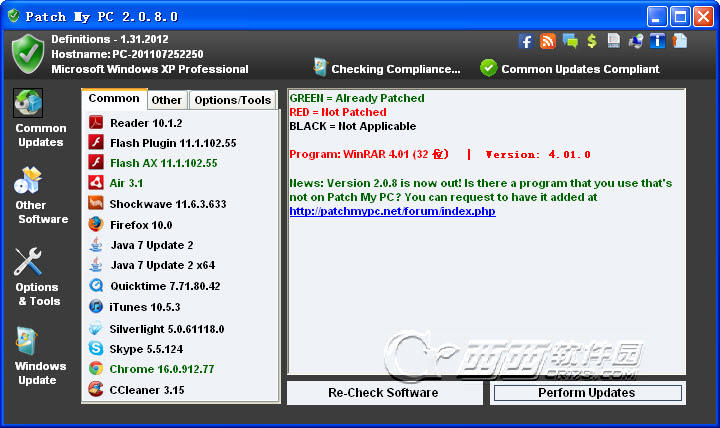
Task: Click the Perform Updates button
Action: tap(587, 393)
